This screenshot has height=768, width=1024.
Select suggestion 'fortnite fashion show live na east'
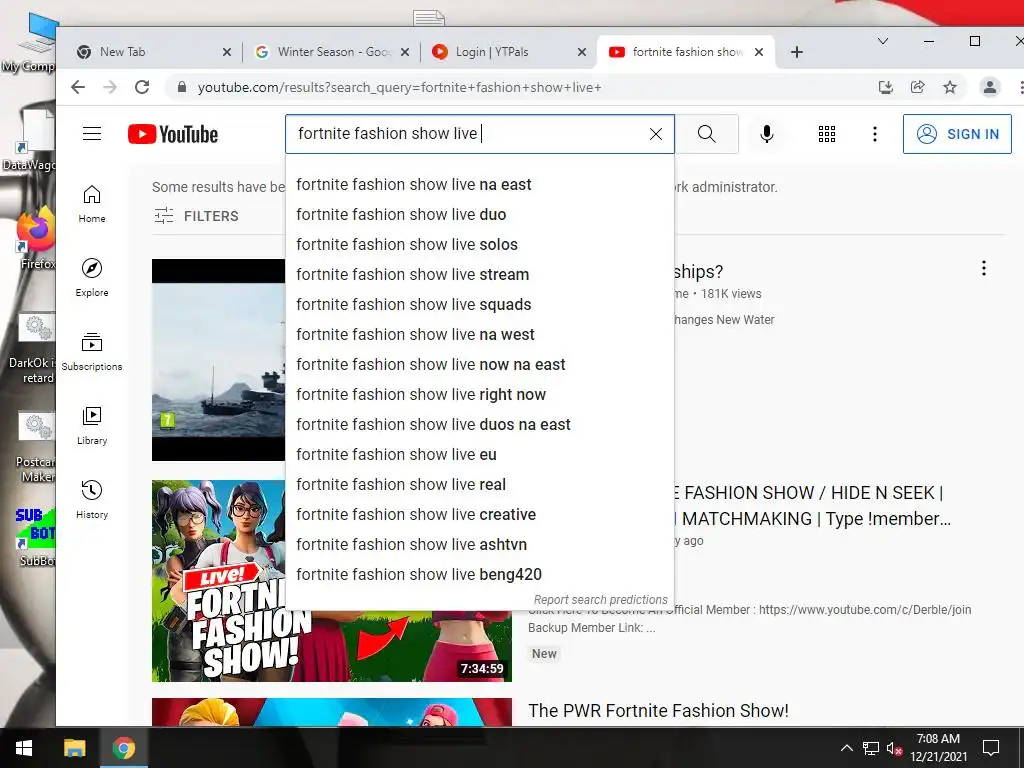(x=480, y=185)
